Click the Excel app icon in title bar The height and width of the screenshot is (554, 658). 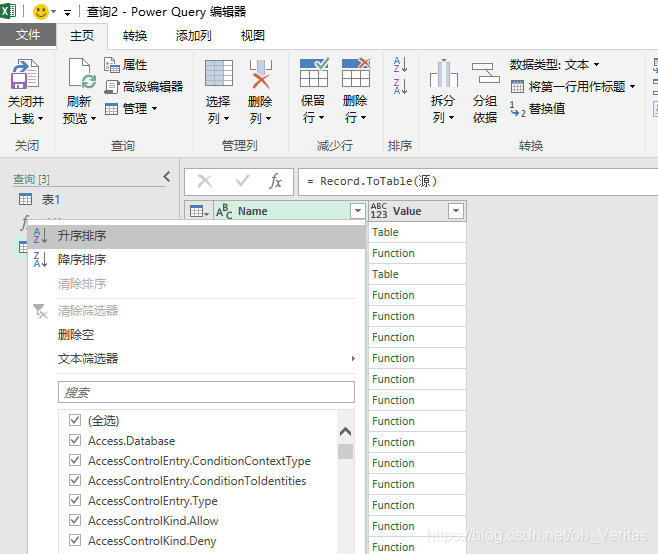click(8, 11)
